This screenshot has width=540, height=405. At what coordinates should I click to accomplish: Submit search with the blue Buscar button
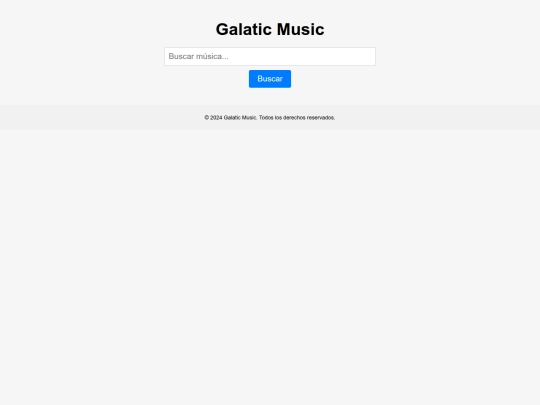point(270,79)
